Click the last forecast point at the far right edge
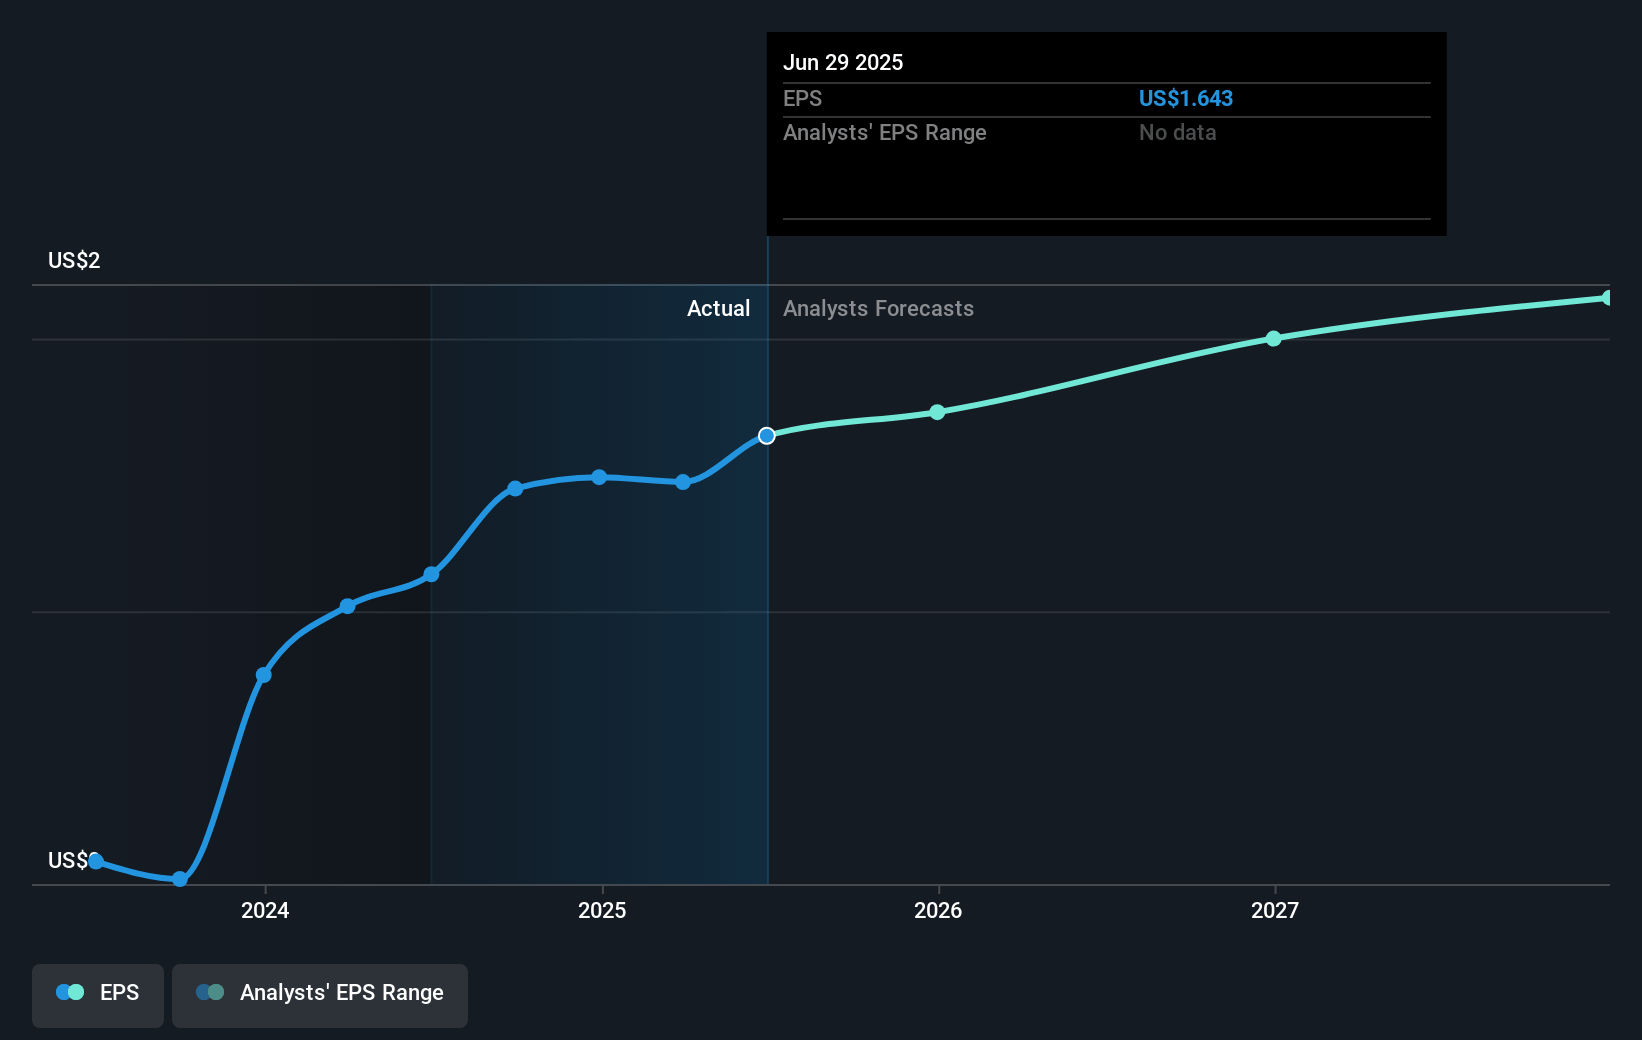Viewport: 1642px width, 1040px height. pyautogui.click(x=1607, y=298)
